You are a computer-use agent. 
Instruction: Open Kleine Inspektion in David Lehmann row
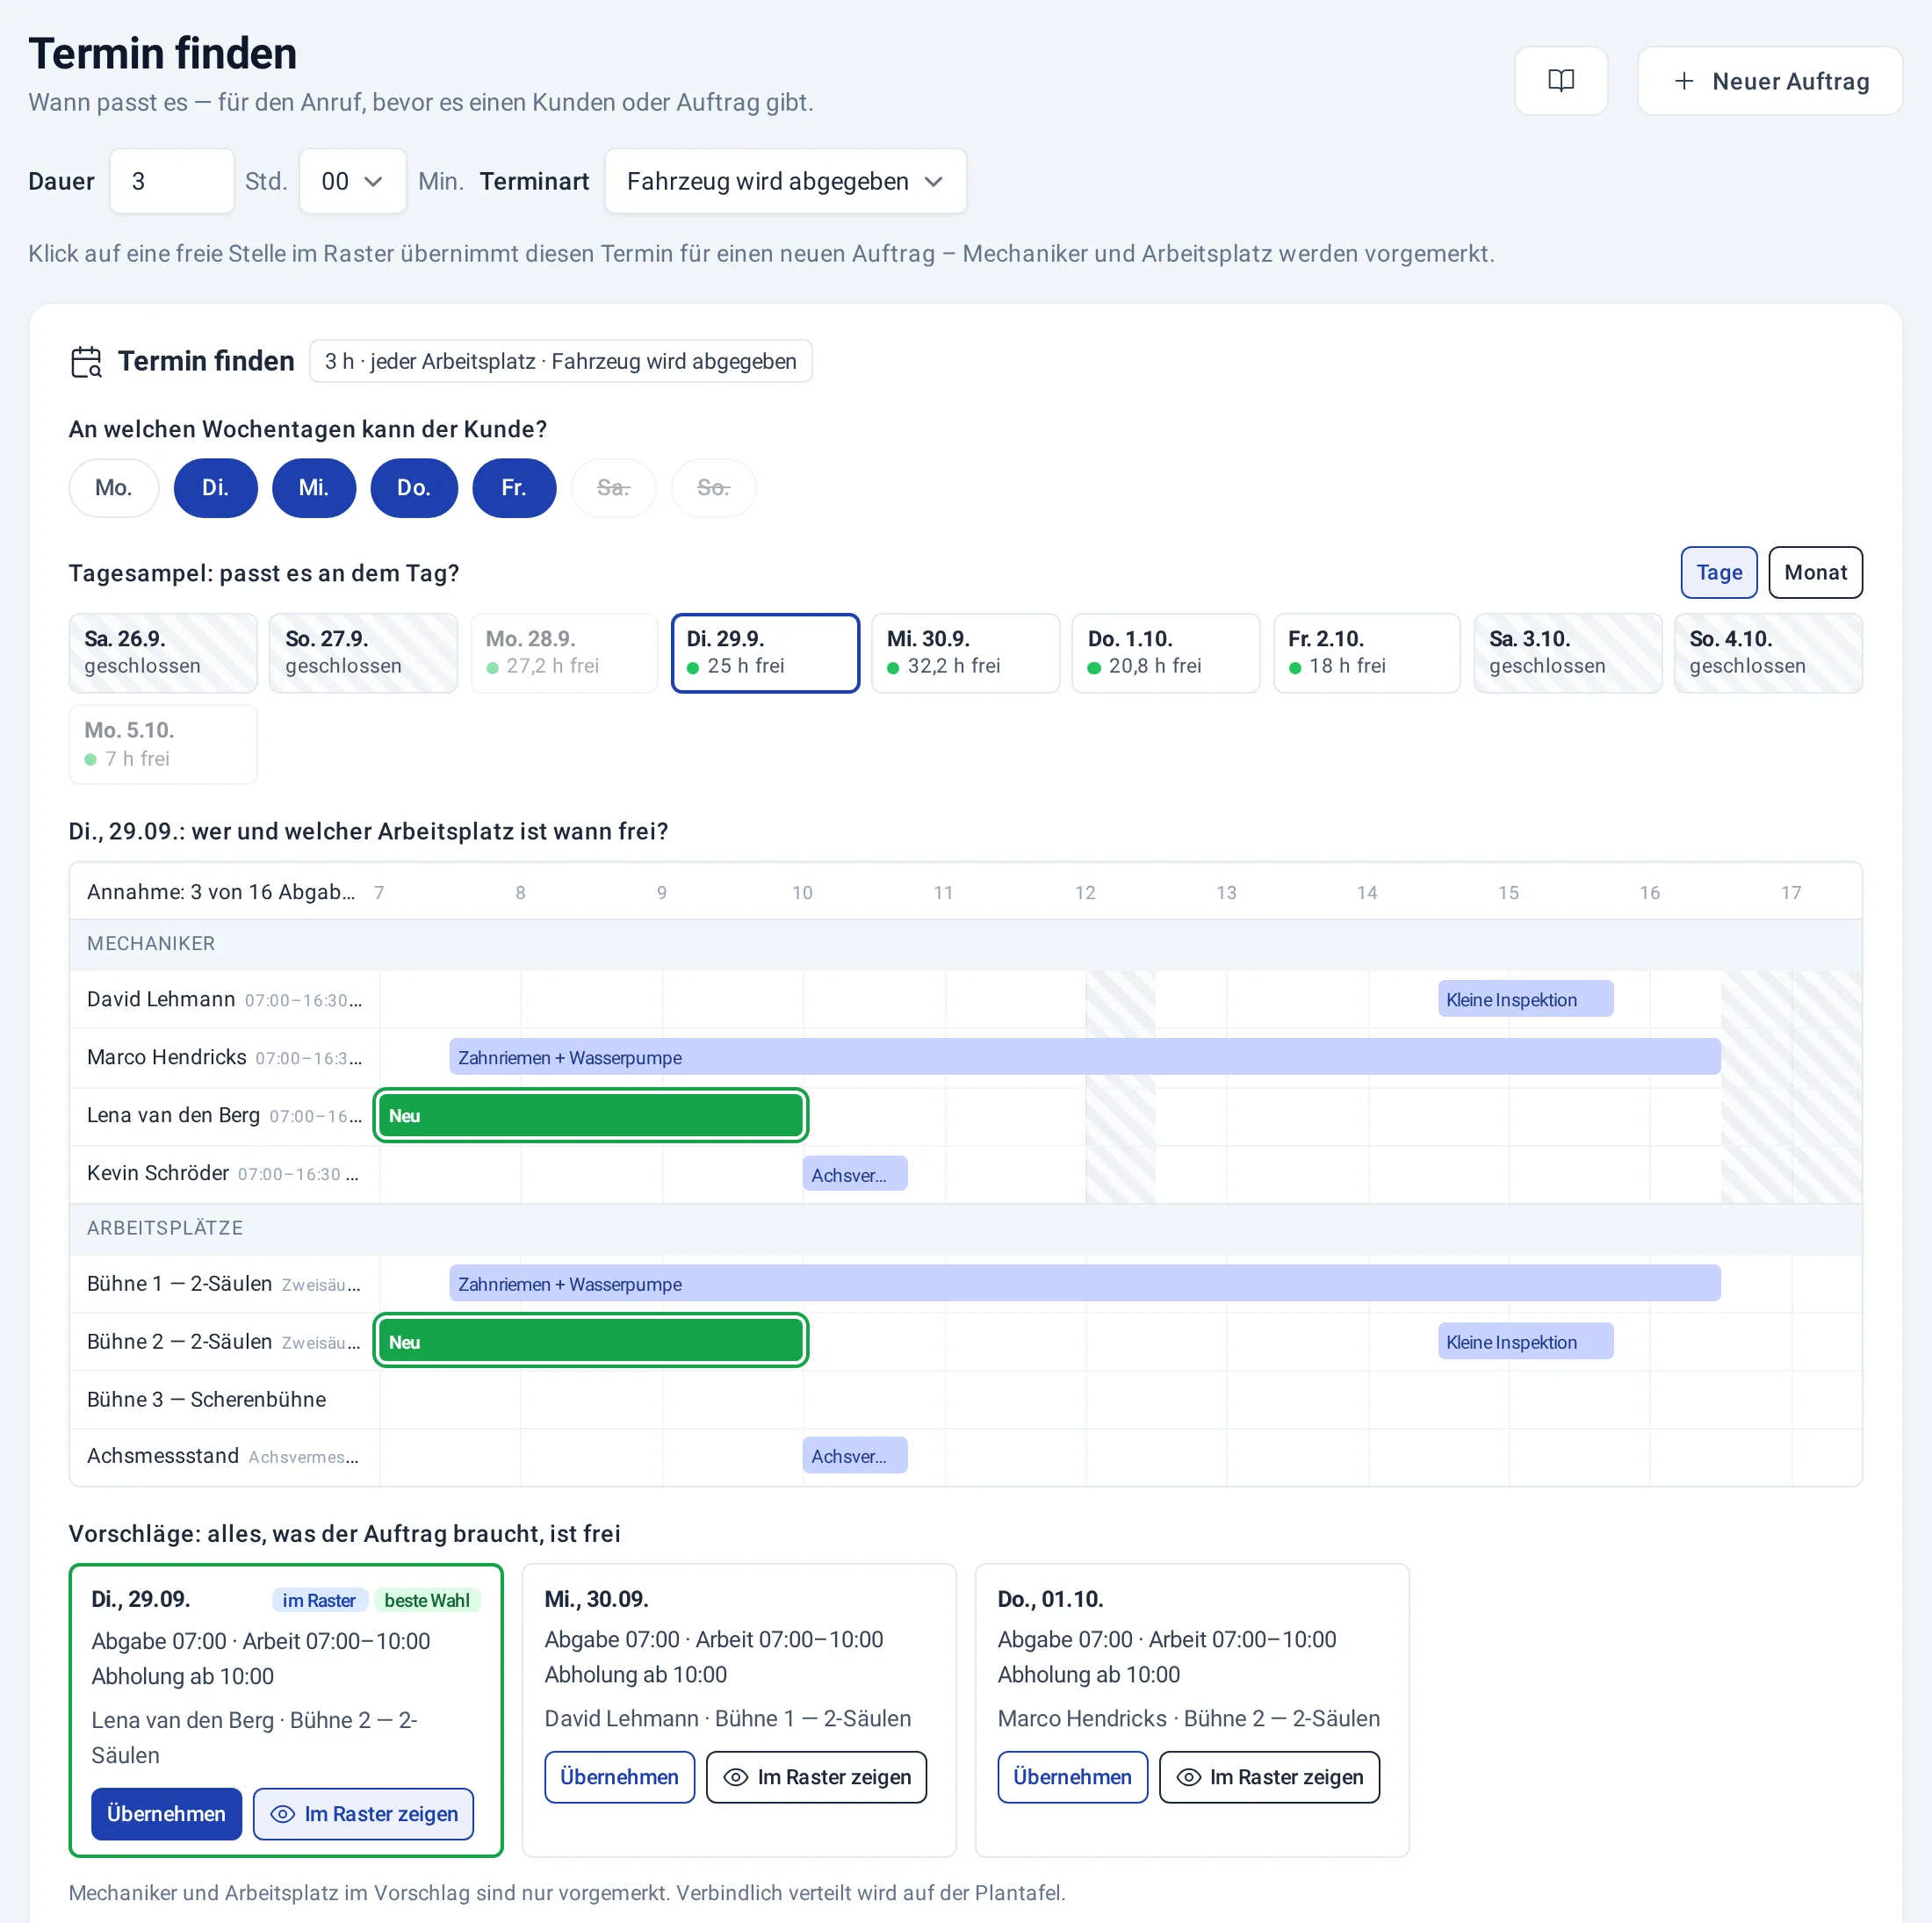coord(1525,999)
